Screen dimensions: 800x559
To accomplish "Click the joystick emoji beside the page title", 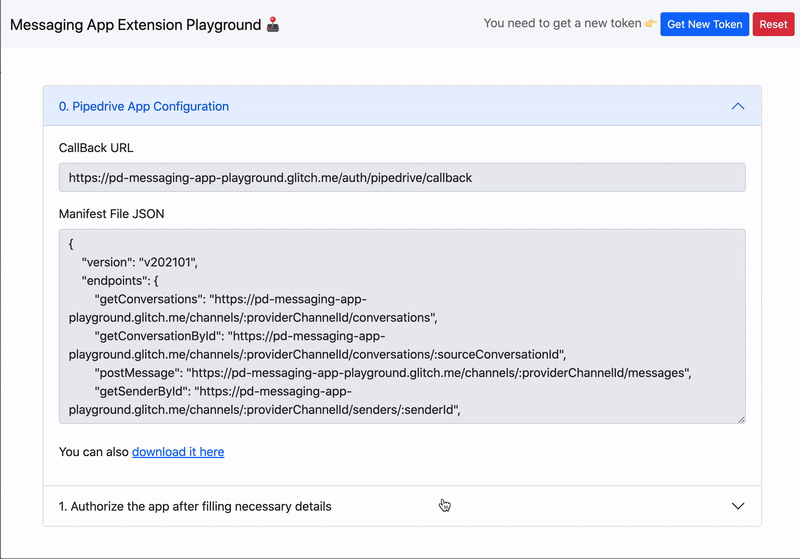I will (273, 24).
